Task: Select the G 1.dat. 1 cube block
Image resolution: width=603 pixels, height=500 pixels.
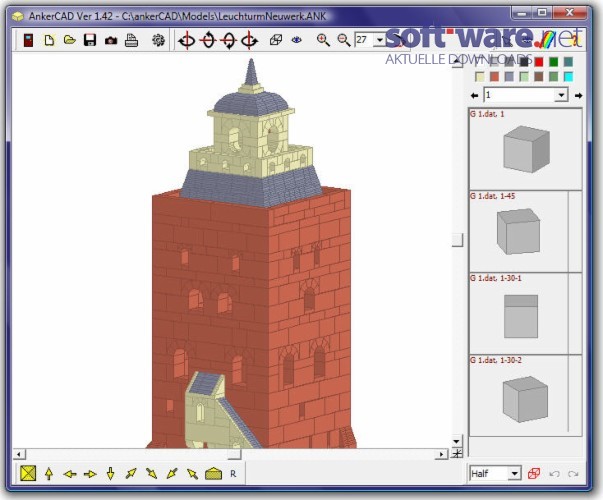Action: click(525, 149)
